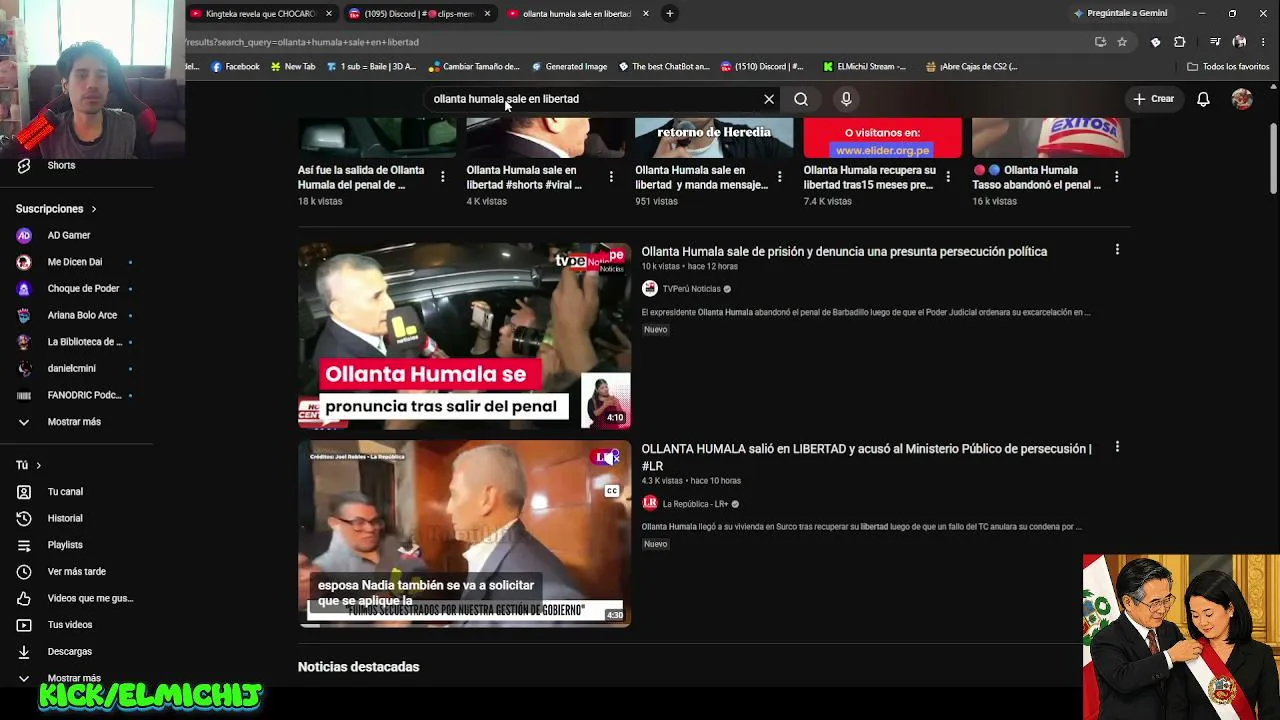Viewport: 1280px width, 720px height.
Task: Open Ver más tarde in sidebar
Action: tap(75, 572)
